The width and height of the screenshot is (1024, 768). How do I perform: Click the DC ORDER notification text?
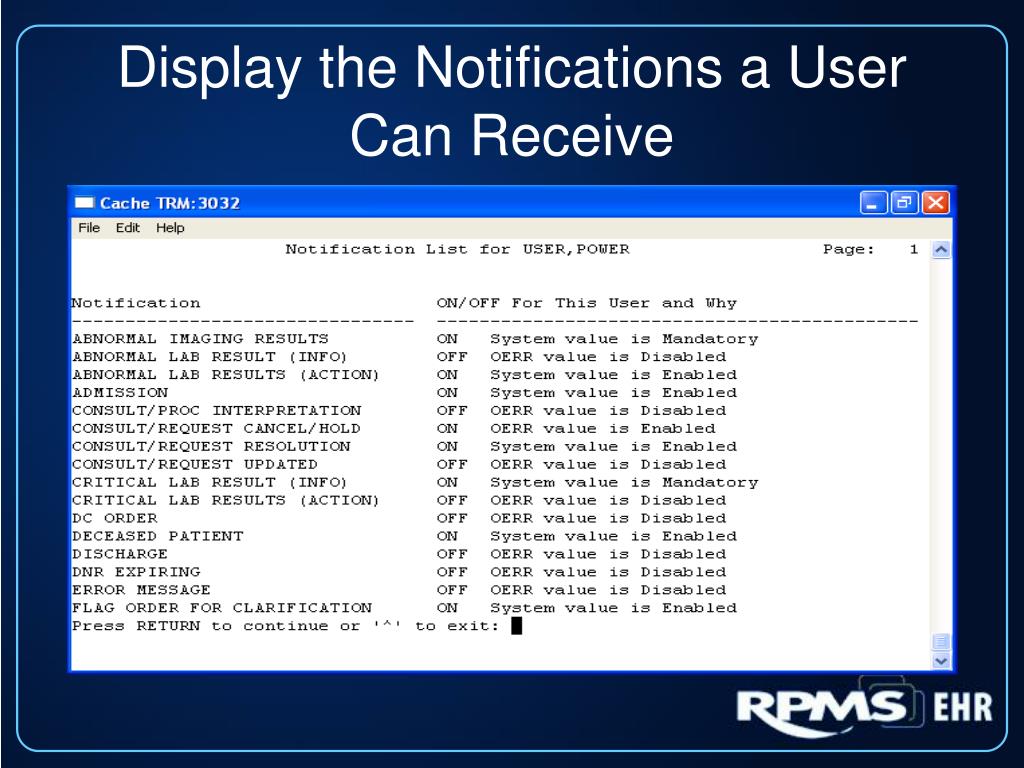click(114, 518)
